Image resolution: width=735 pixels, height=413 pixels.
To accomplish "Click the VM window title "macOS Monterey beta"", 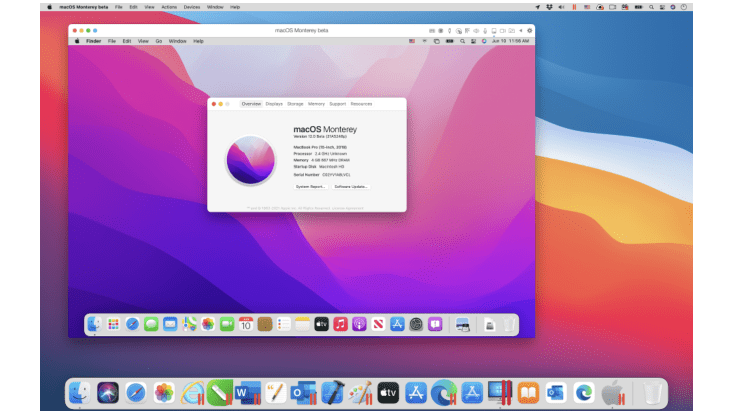I will (301, 30).
